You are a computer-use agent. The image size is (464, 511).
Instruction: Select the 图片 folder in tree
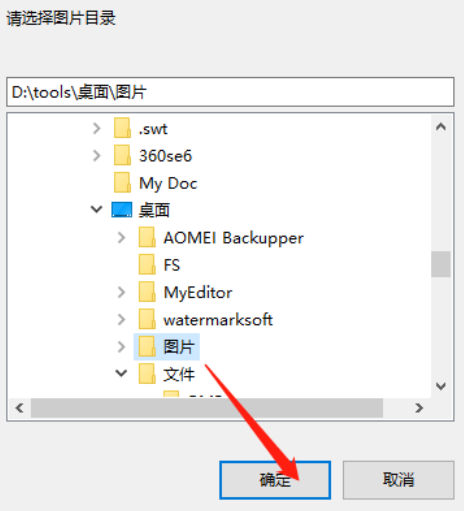pyautogui.click(x=167, y=347)
